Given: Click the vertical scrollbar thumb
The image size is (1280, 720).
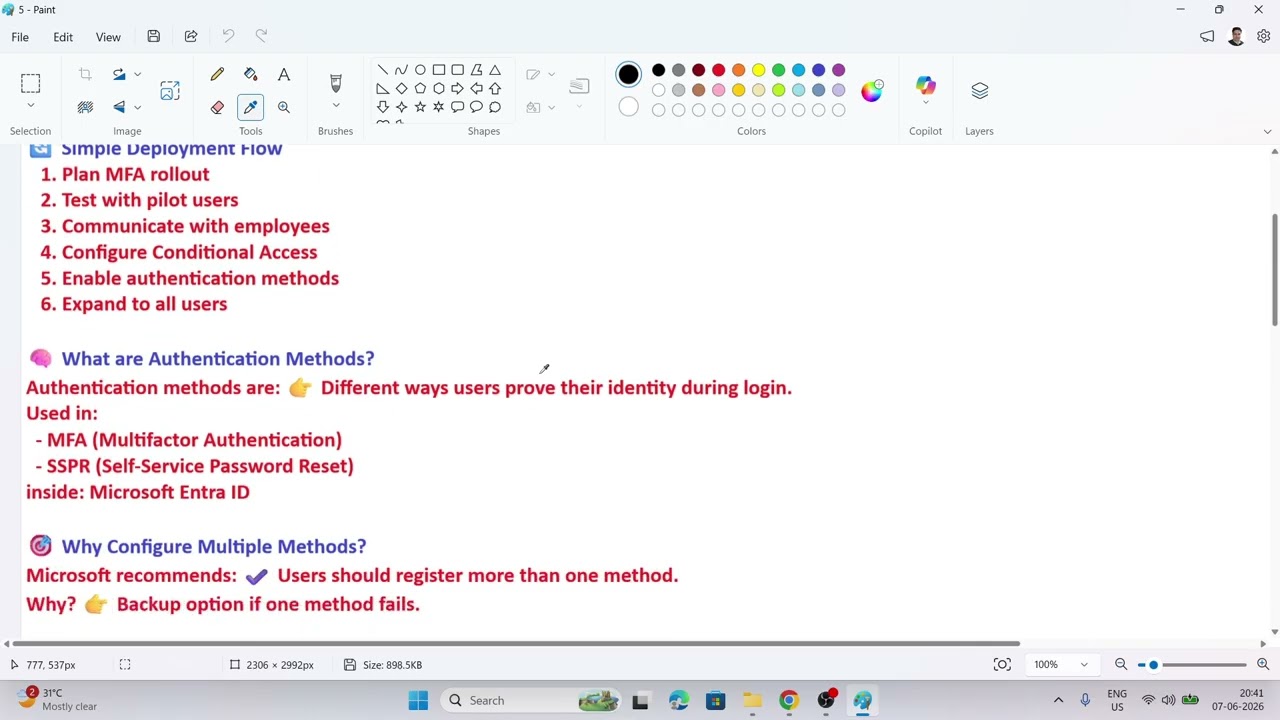Looking at the screenshot, I should [x=1274, y=269].
